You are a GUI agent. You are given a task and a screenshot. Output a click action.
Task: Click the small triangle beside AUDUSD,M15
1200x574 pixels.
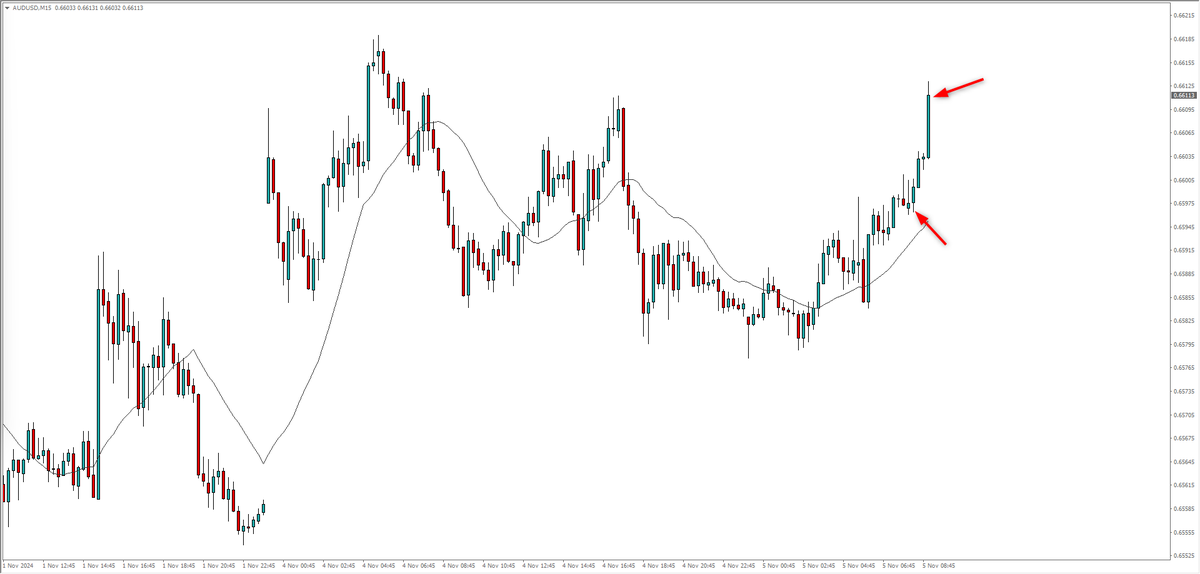point(7,7)
